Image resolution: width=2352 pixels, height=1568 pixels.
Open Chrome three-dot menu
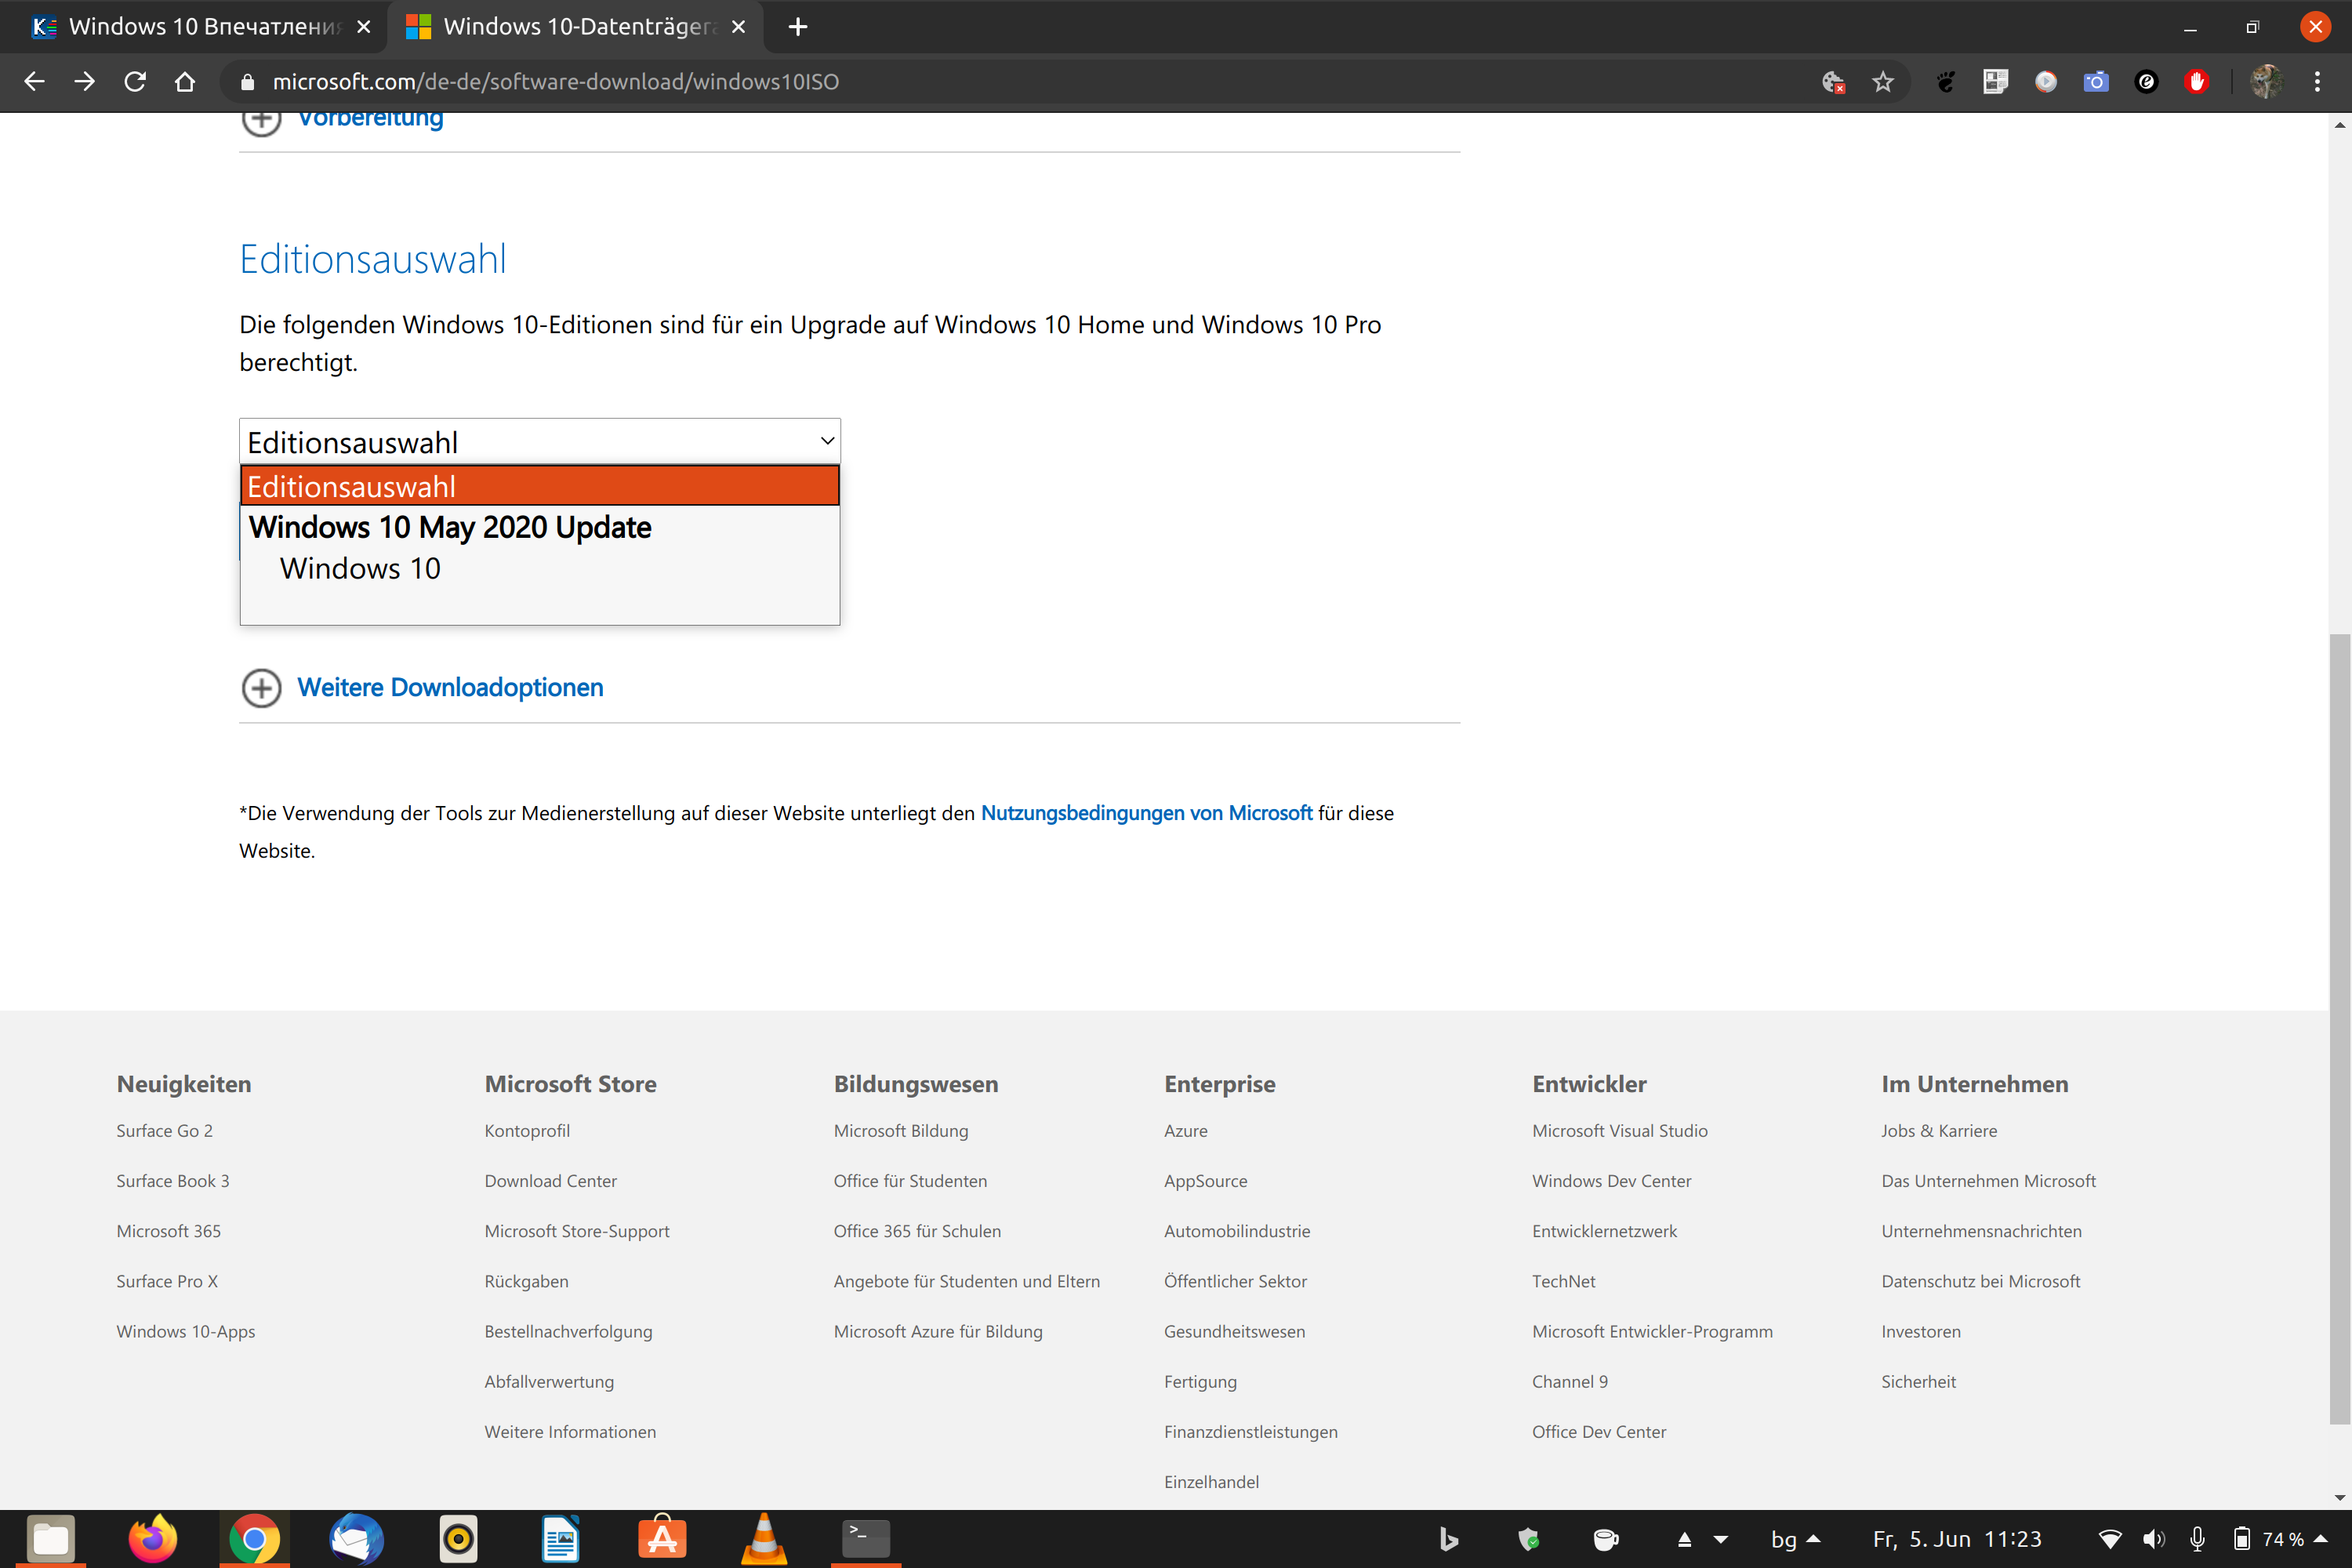click(x=2317, y=82)
